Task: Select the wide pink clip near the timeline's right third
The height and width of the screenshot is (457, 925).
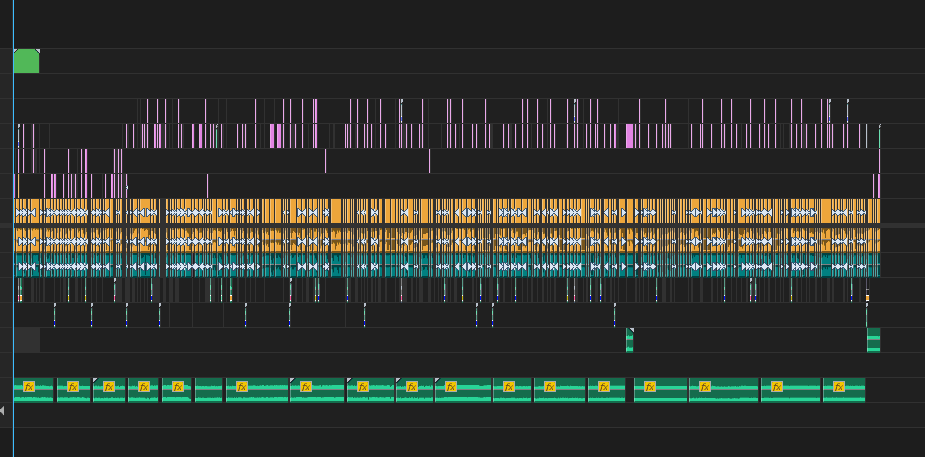Action: click(629, 136)
